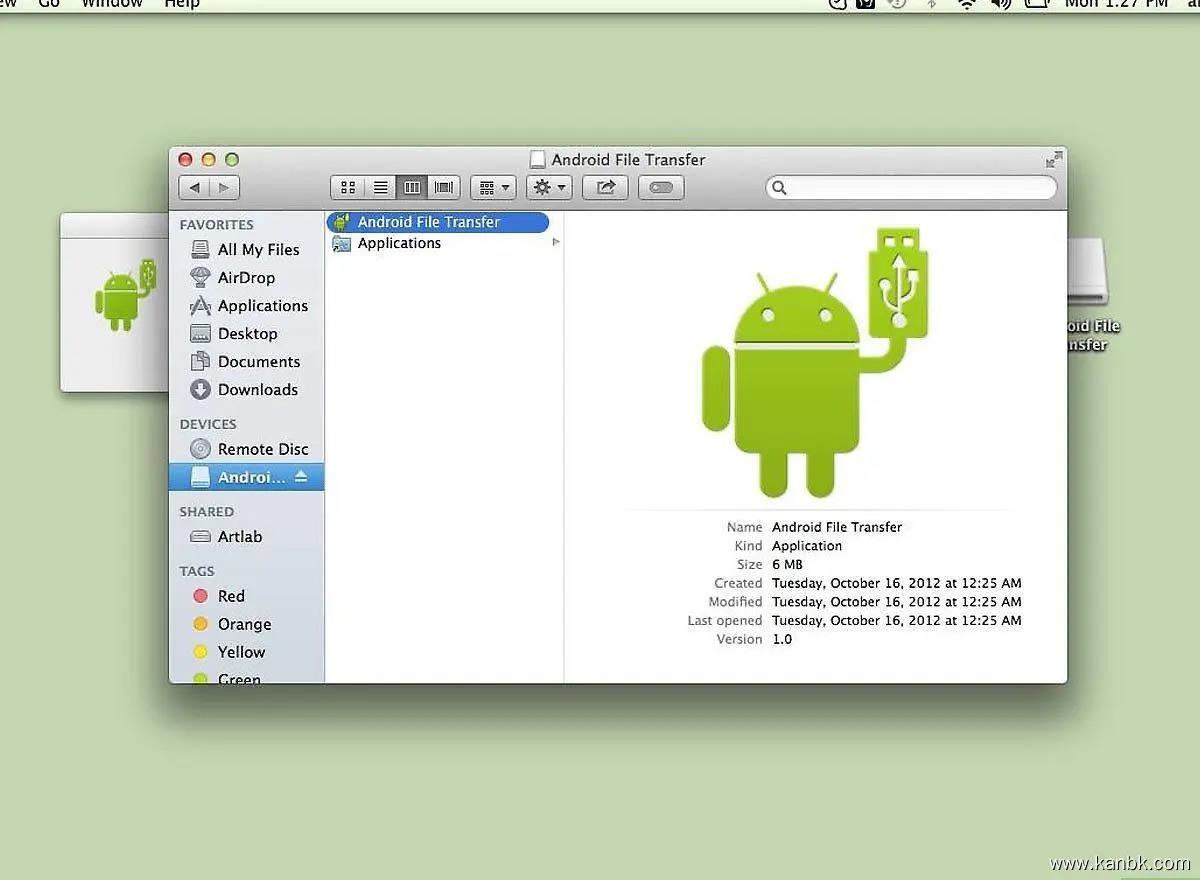
Task: Expand the Applications folder arrow
Action: 556,242
